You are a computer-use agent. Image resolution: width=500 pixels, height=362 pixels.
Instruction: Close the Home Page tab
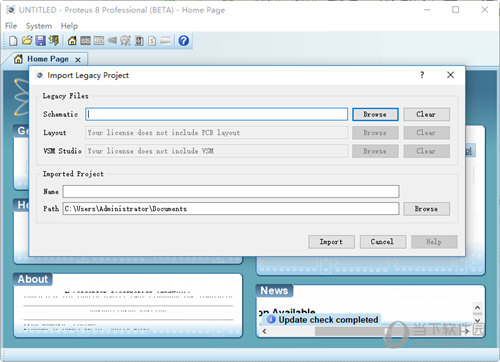coord(78,60)
